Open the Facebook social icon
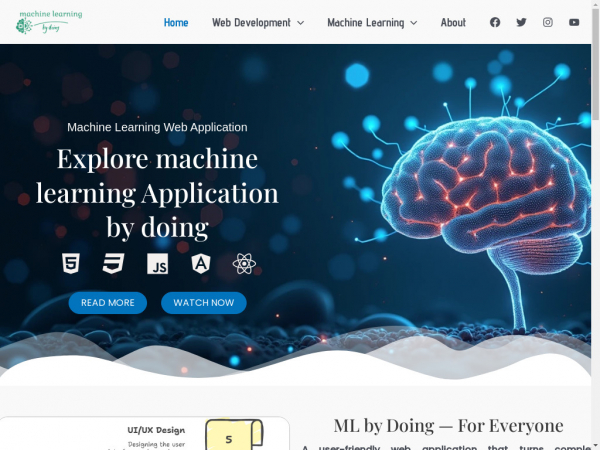Viewport: 600px width, 450px height. [495, 22]
